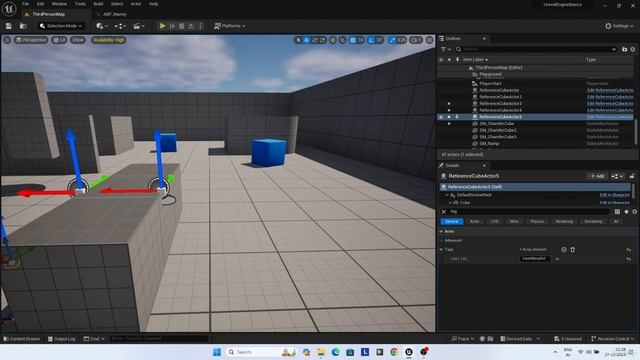The image size is (640, 360).
Task: Activate the Translate gizmo tool in viewport
Action: 306,40
